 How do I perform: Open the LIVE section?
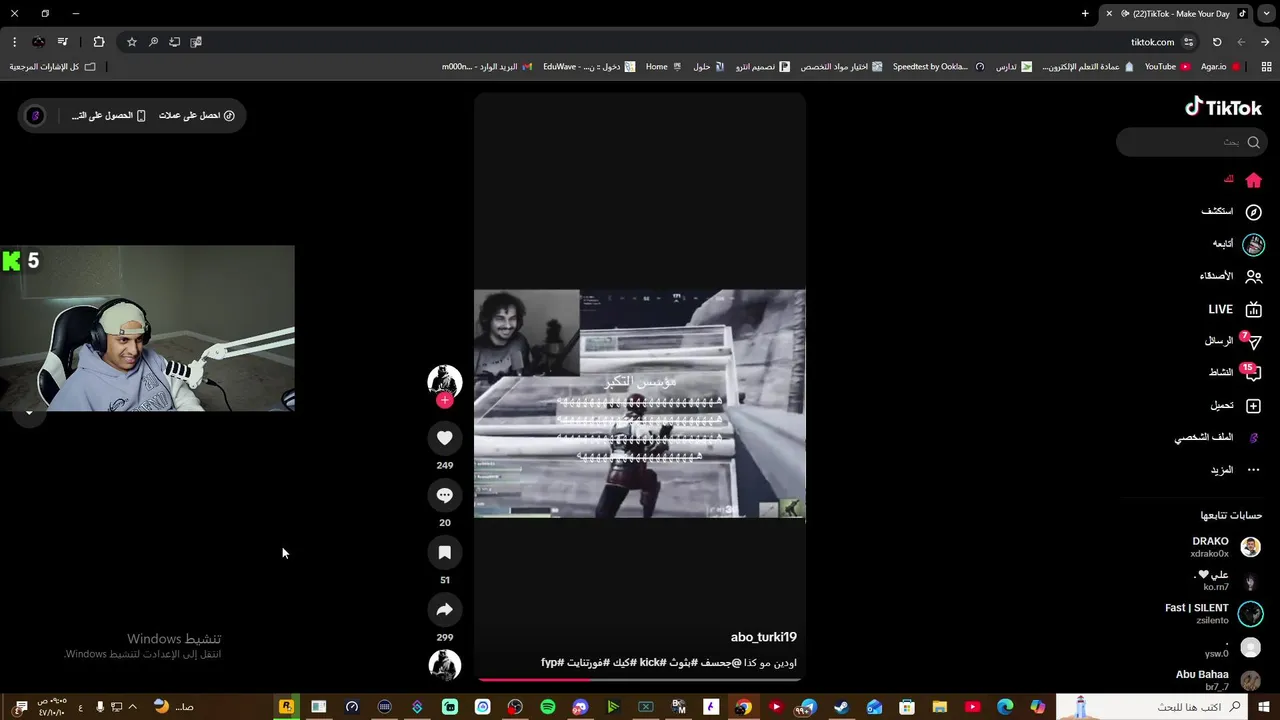coord(1235,309)
